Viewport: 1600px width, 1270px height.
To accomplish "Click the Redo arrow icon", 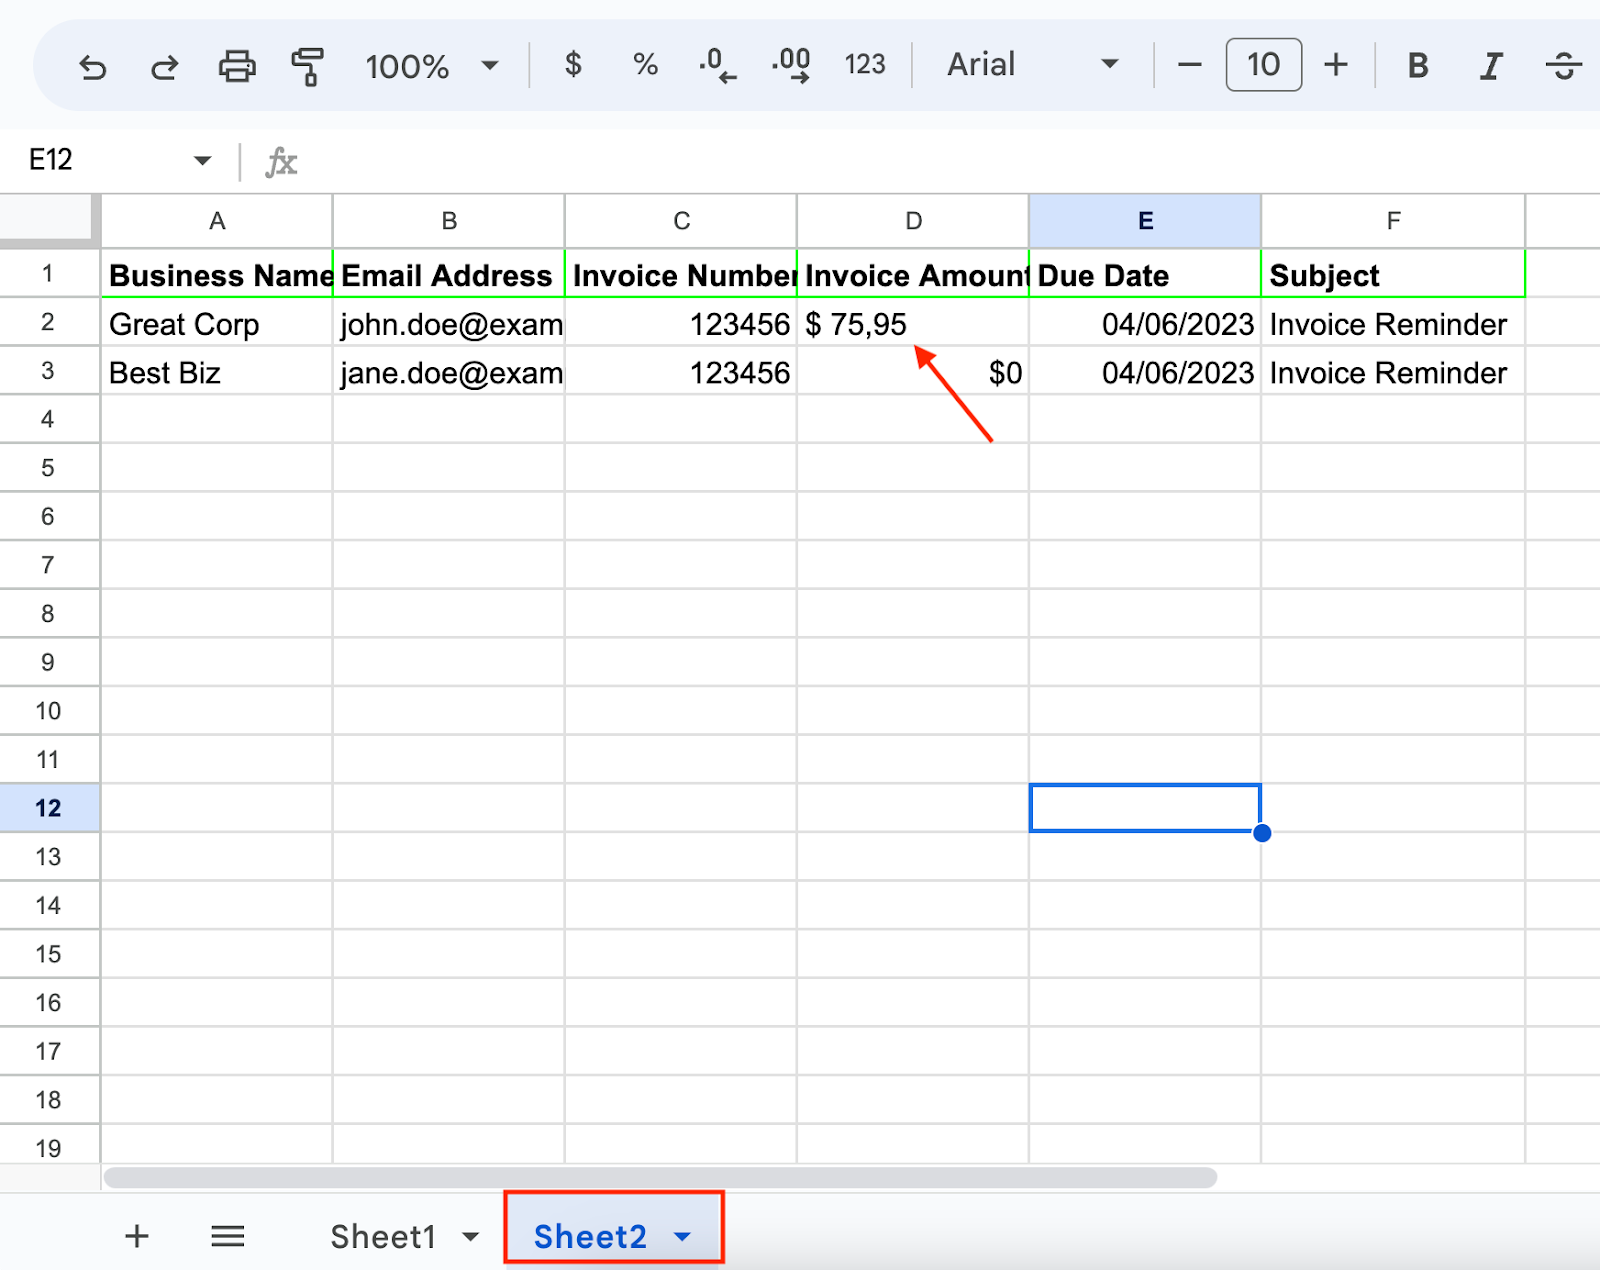I will click(164, 67).
